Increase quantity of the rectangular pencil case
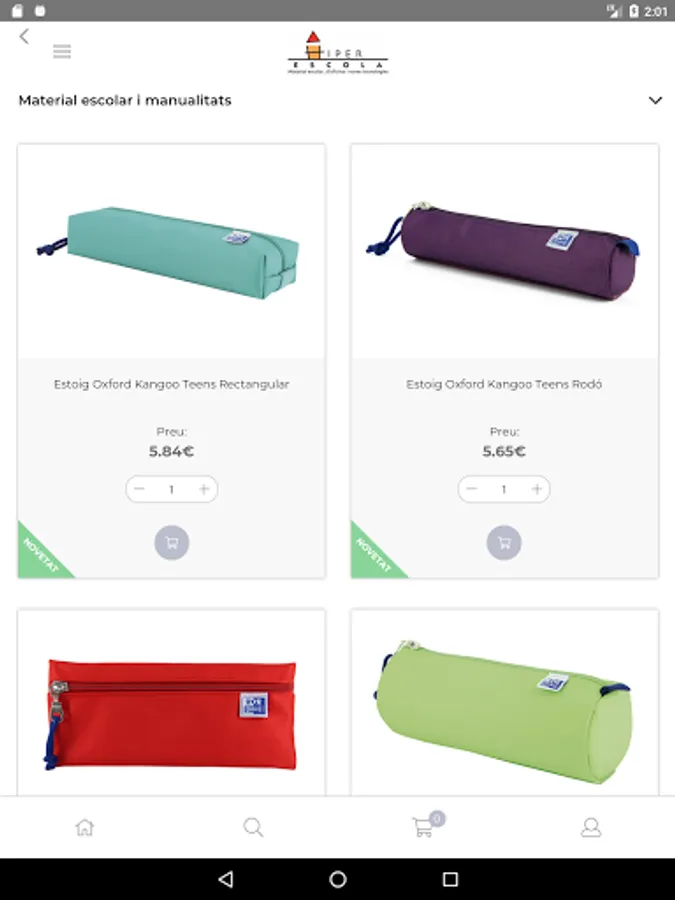675x900 pixels. [204, 489]
